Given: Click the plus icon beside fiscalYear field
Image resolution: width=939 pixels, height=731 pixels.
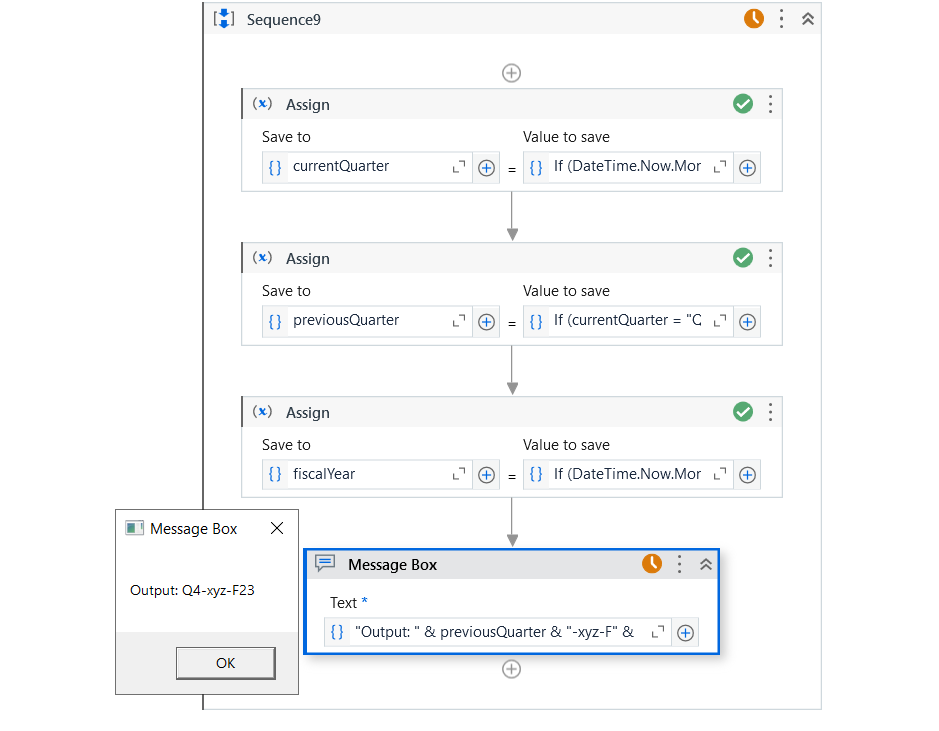Looking at the screenshot, I should tap(486, 476).
